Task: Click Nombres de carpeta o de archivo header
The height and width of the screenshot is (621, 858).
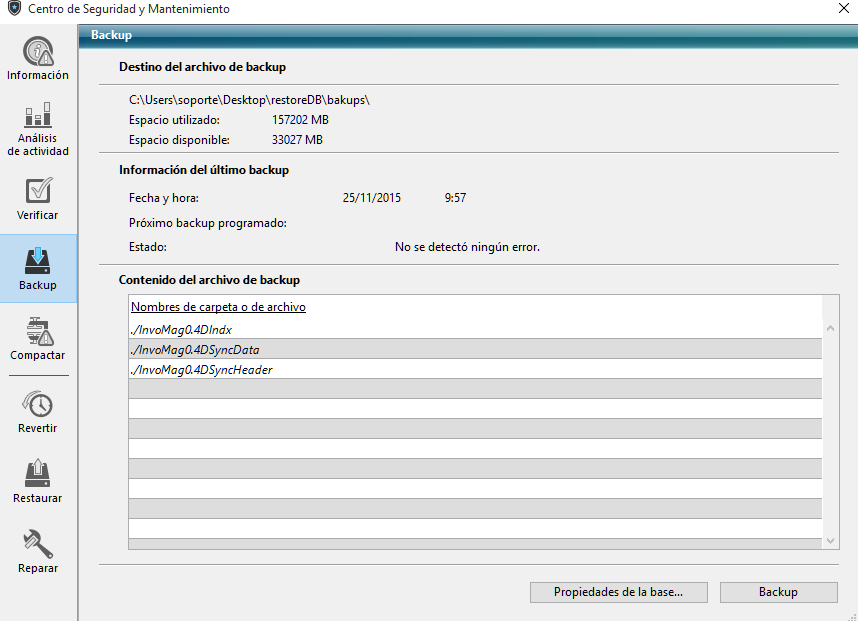Action: pos(218,307)
